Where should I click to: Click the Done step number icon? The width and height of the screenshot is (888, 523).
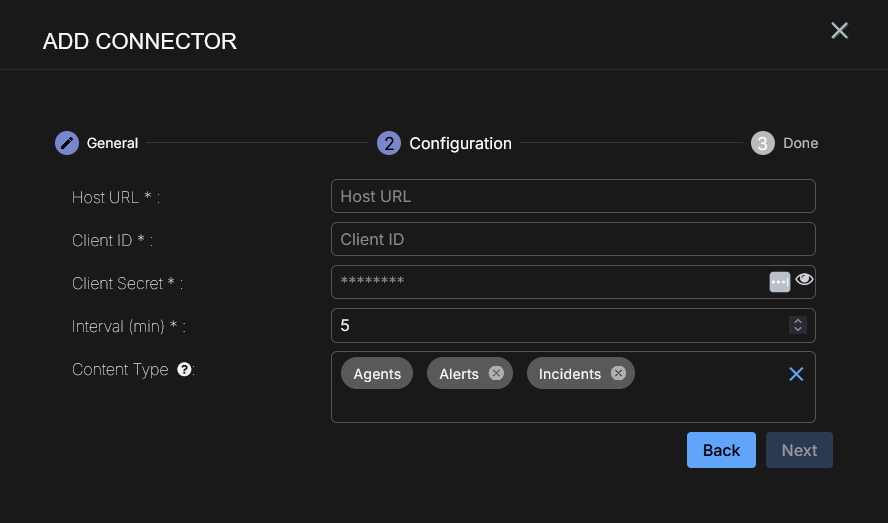coord(762,143)
